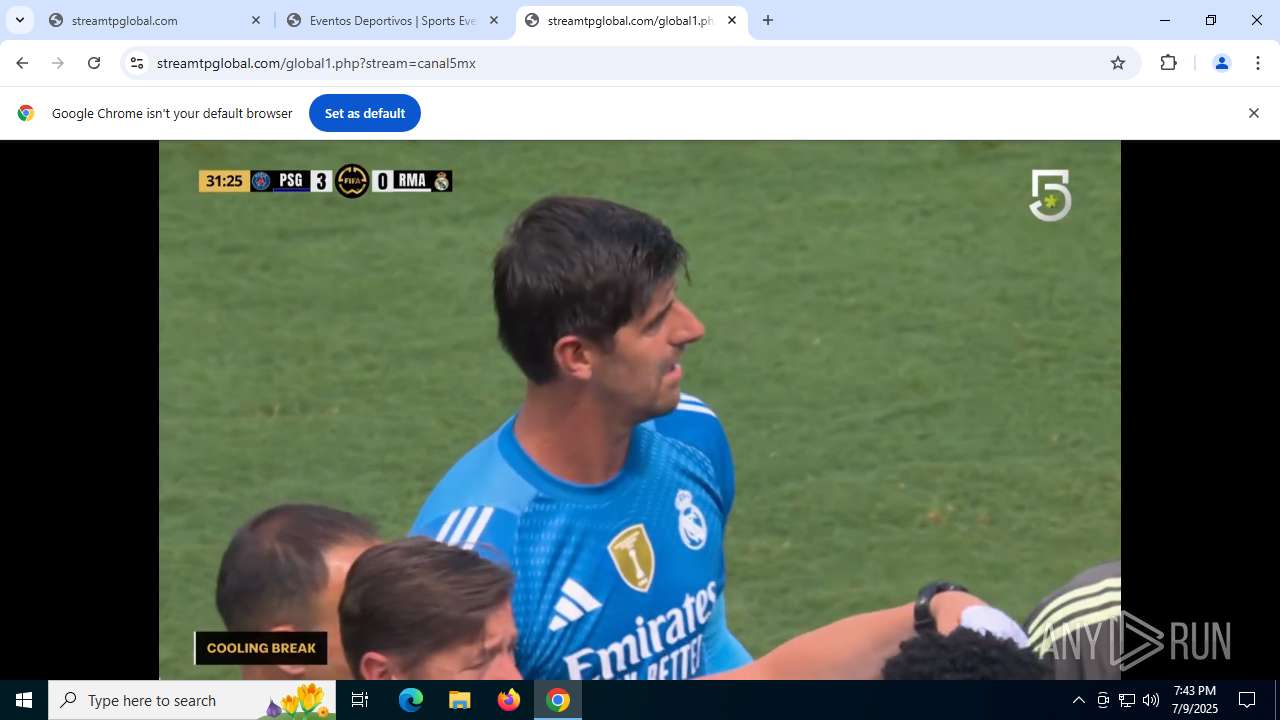Go forward with the forward arrow
This screenshot has width=1280, height=720.
point(58,63)
